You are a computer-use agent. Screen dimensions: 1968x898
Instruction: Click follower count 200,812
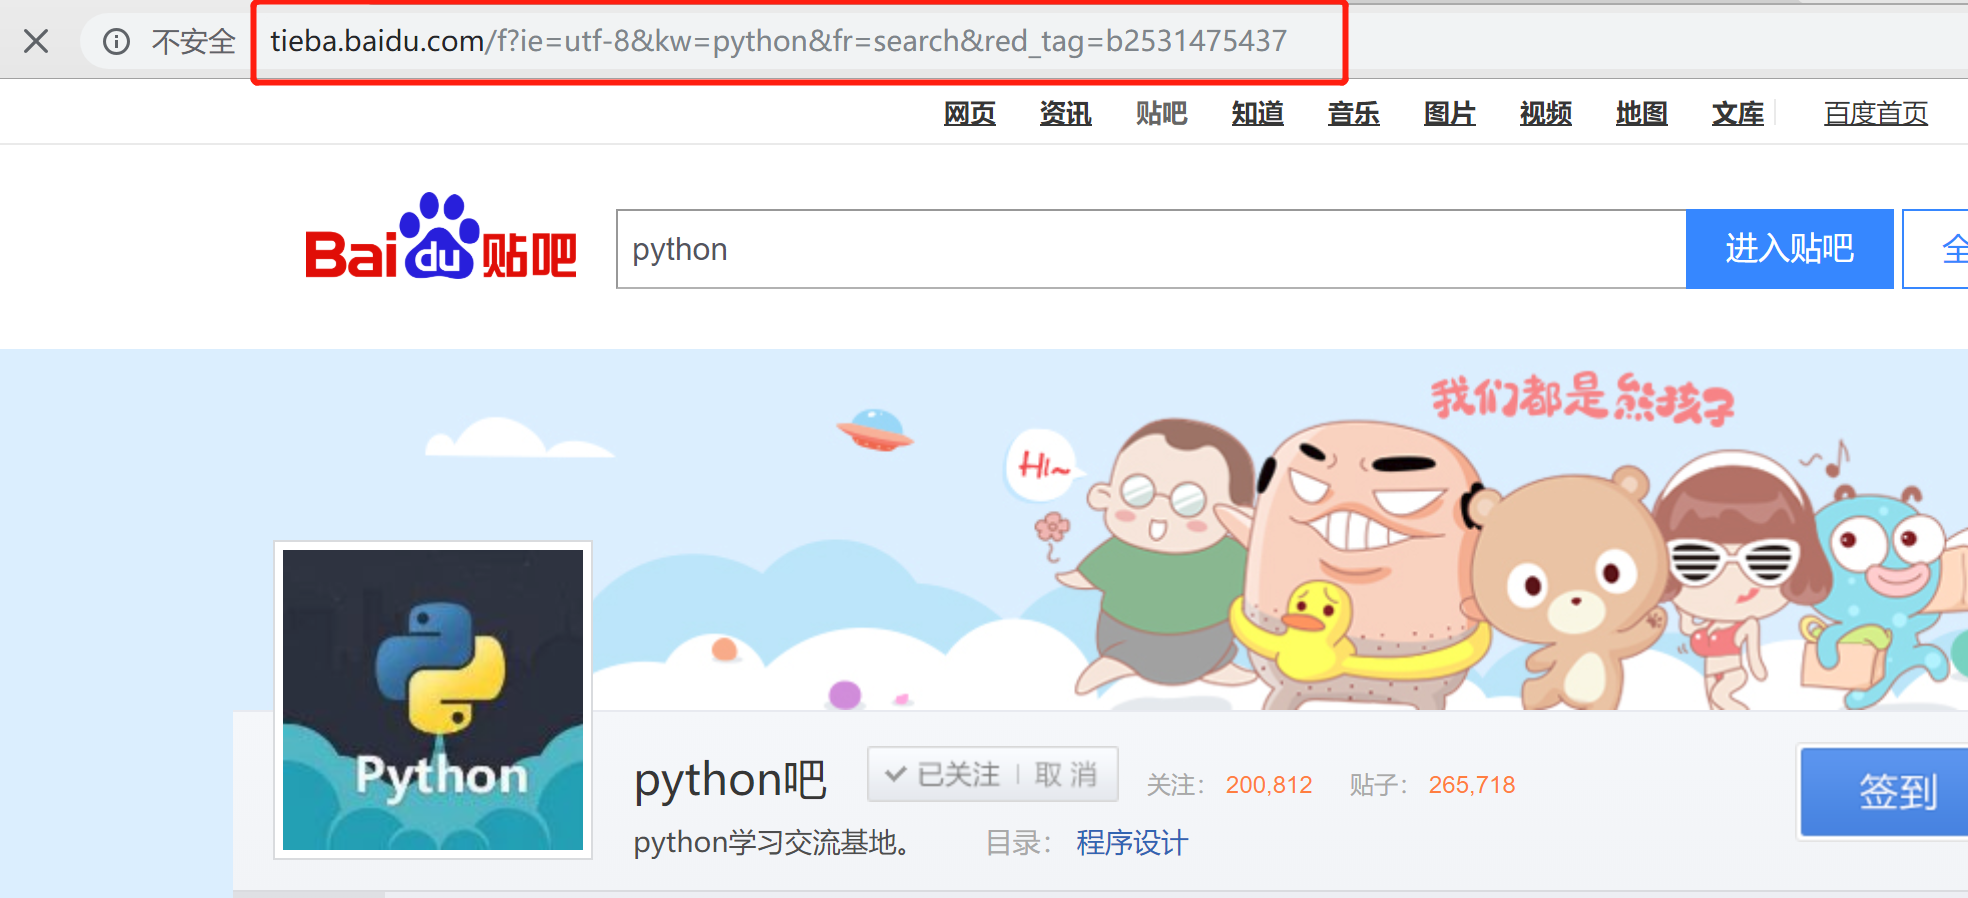[x=1269, y=785]
